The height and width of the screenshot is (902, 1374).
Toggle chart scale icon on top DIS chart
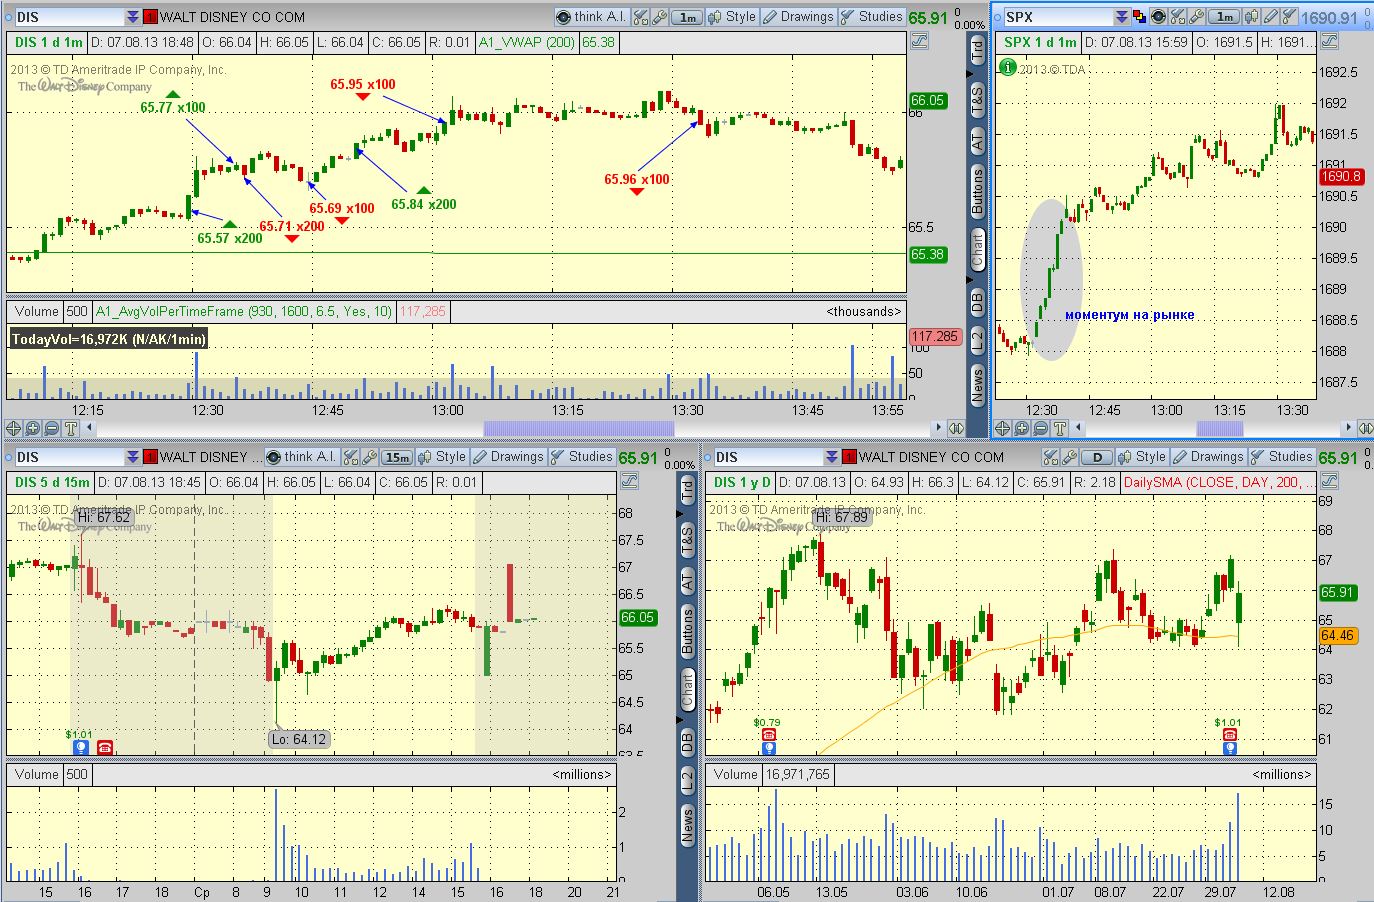coord(918,42)
